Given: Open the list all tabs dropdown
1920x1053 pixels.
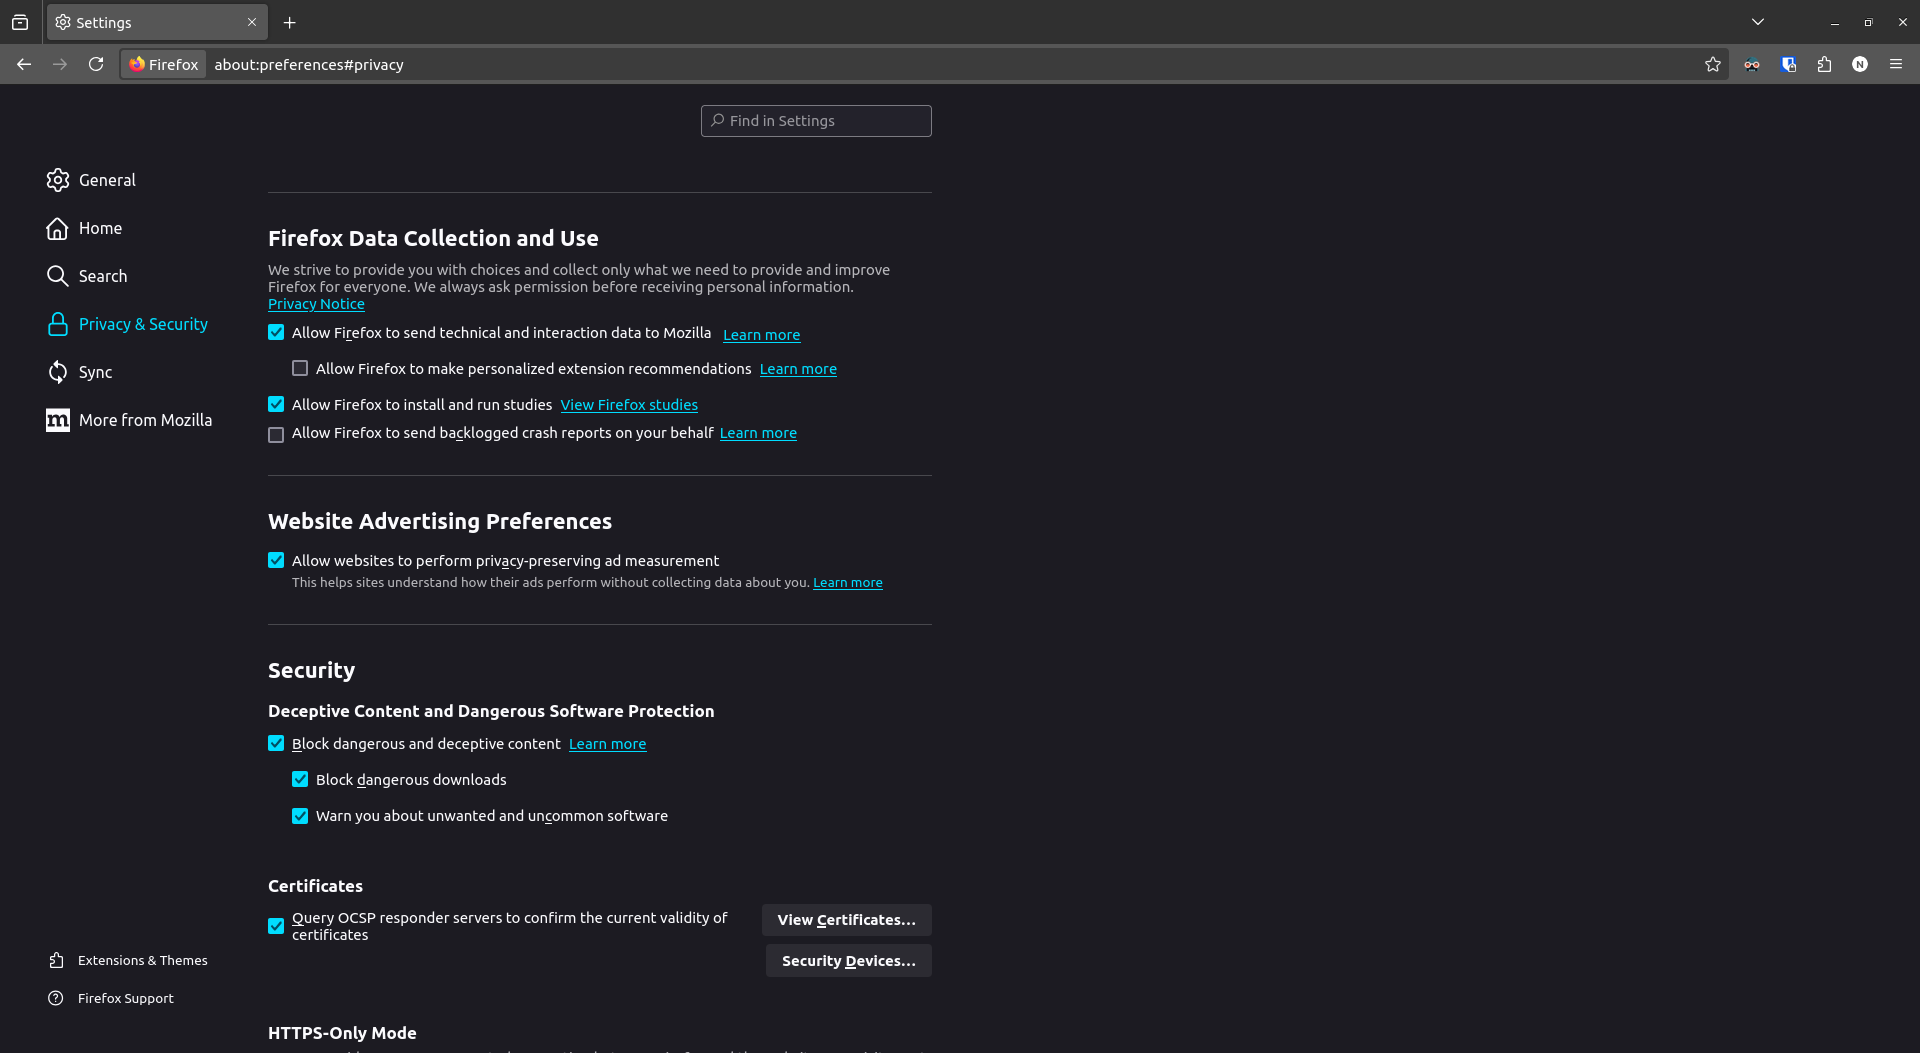Looking at the screenshot, I should click(1757, 21).
